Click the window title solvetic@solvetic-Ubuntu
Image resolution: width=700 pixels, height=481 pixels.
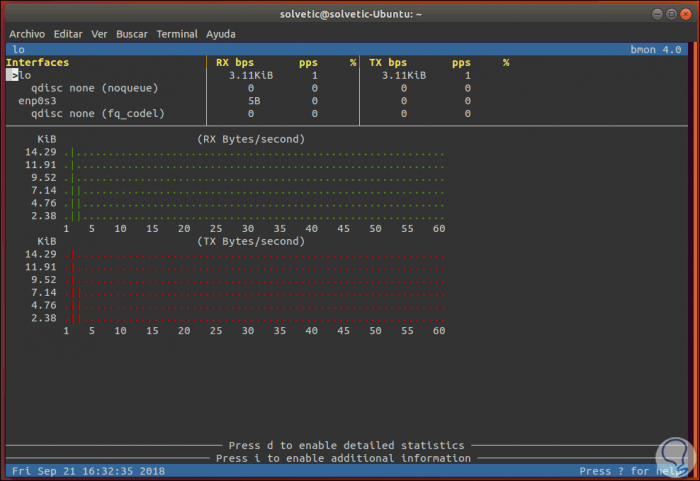[350, 14]
